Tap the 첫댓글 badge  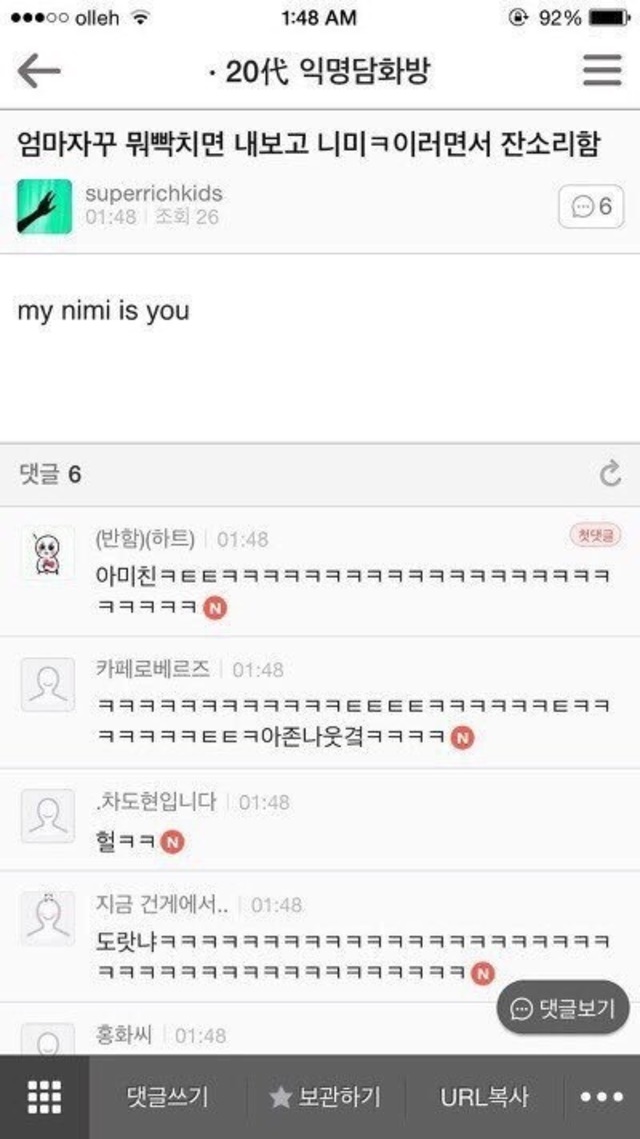tap(594, 536)
